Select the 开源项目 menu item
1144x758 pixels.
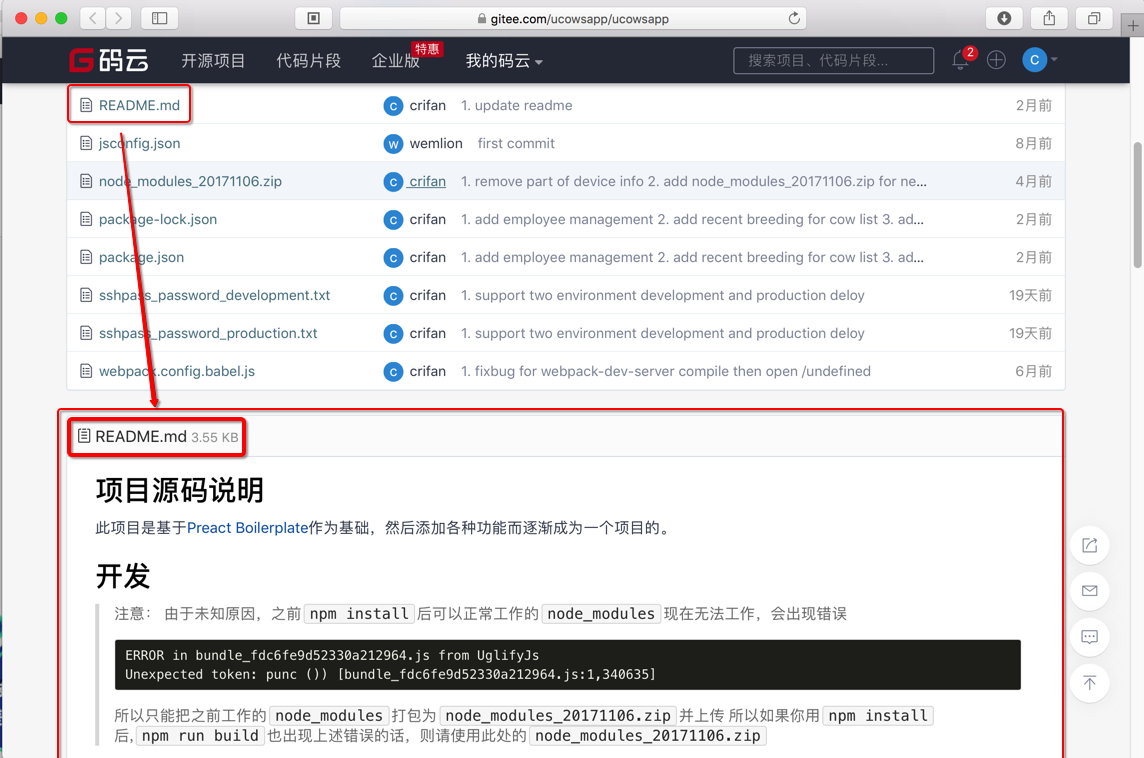pos(214,60)
